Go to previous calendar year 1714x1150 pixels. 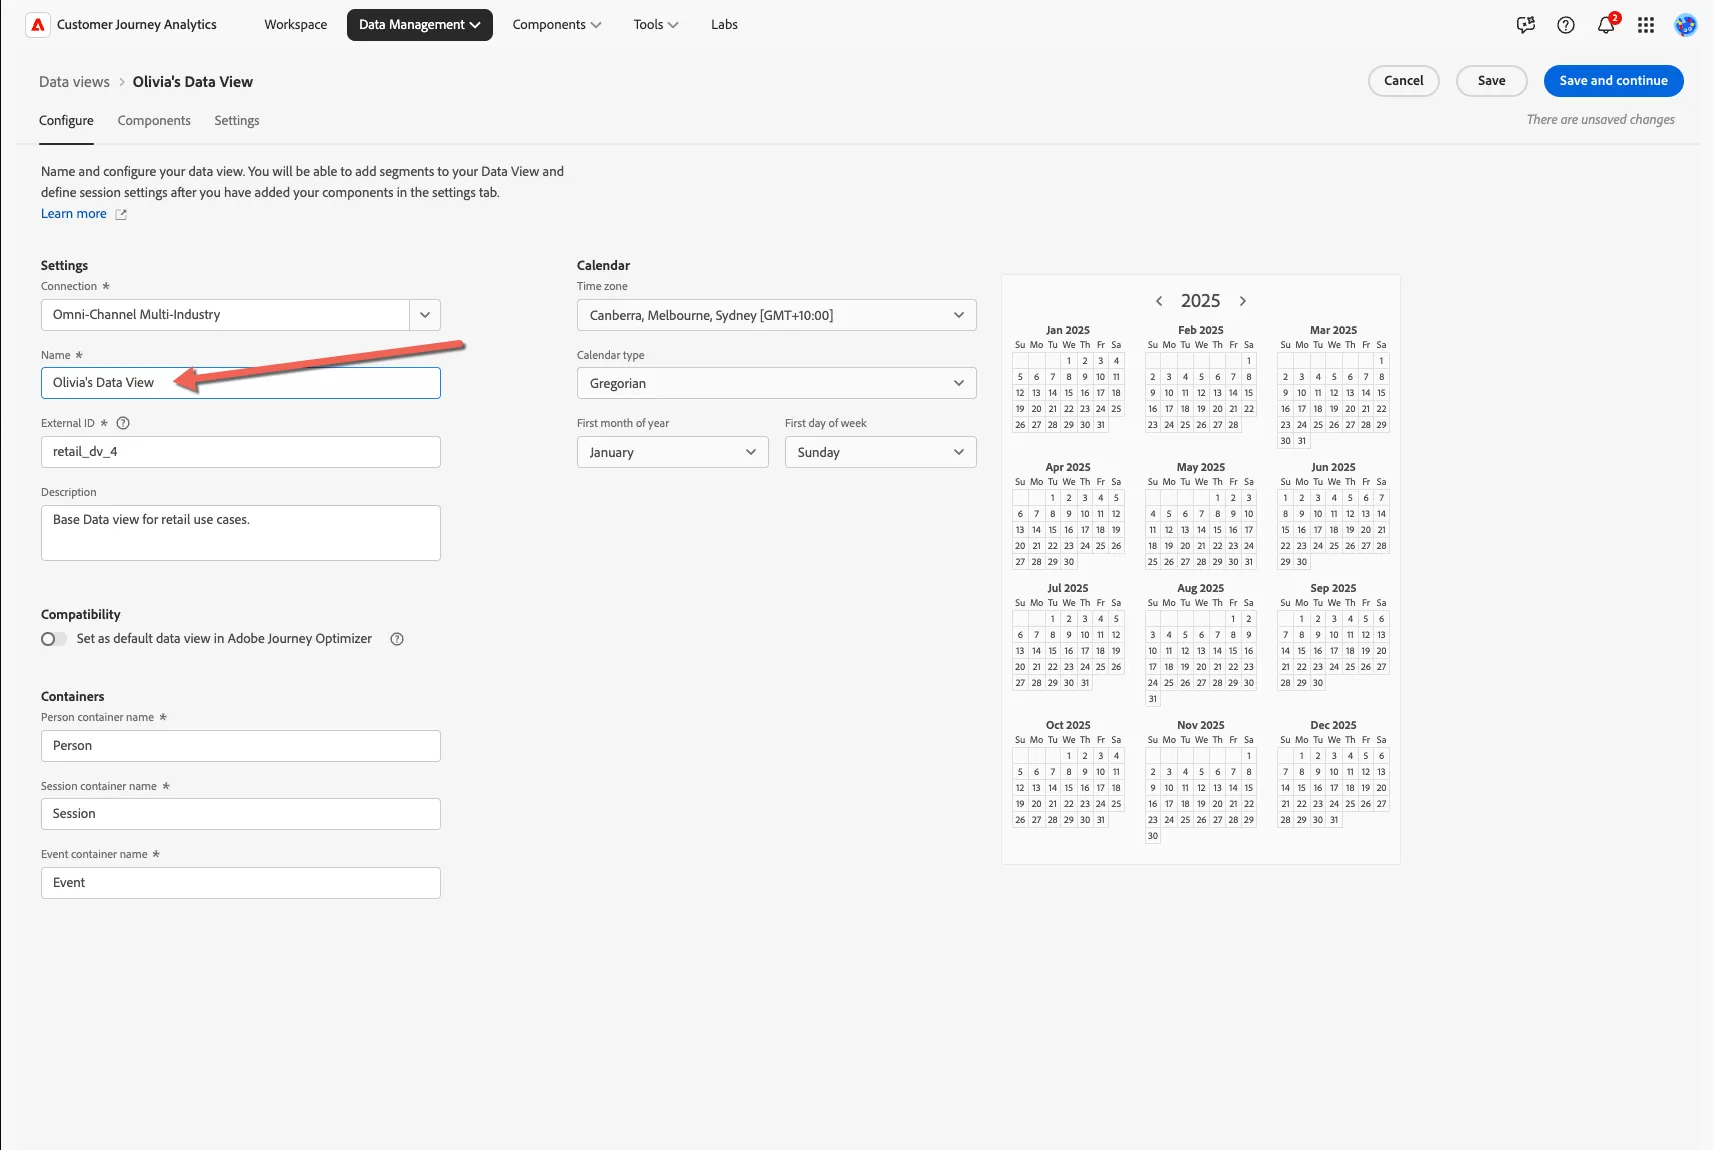(x=1159, y=301)
